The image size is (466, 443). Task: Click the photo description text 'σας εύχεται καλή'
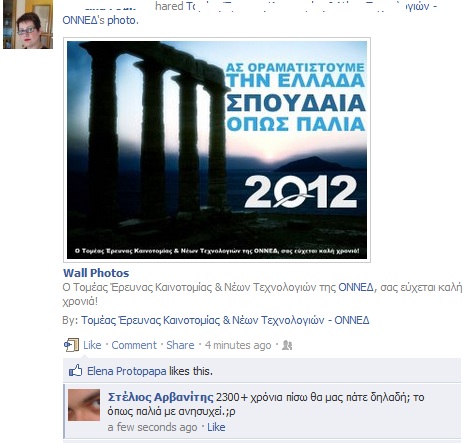click(x=421, y=287)
